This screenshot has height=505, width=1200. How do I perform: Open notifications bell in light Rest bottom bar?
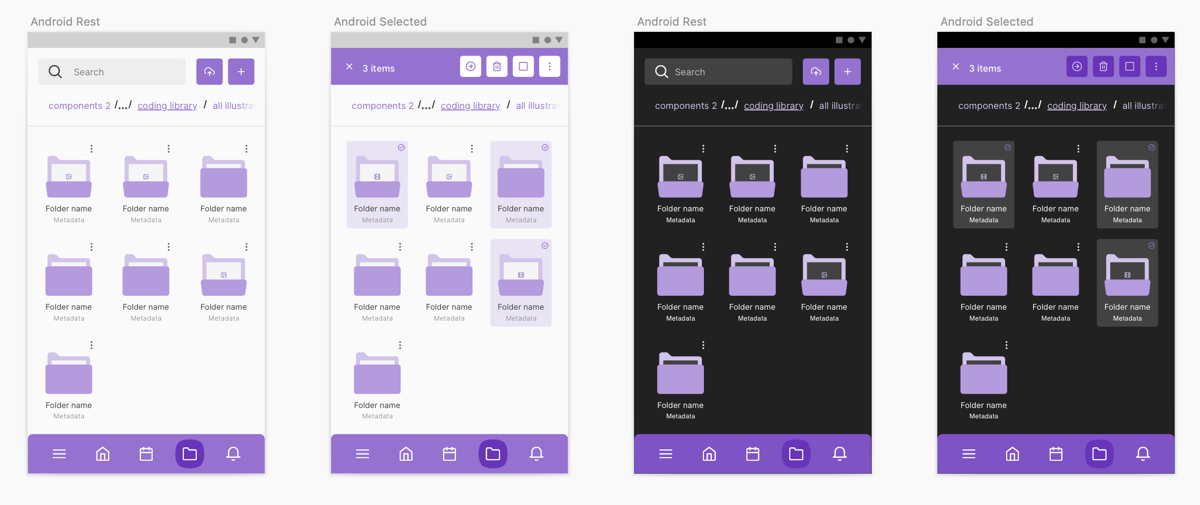click(233, 454)
